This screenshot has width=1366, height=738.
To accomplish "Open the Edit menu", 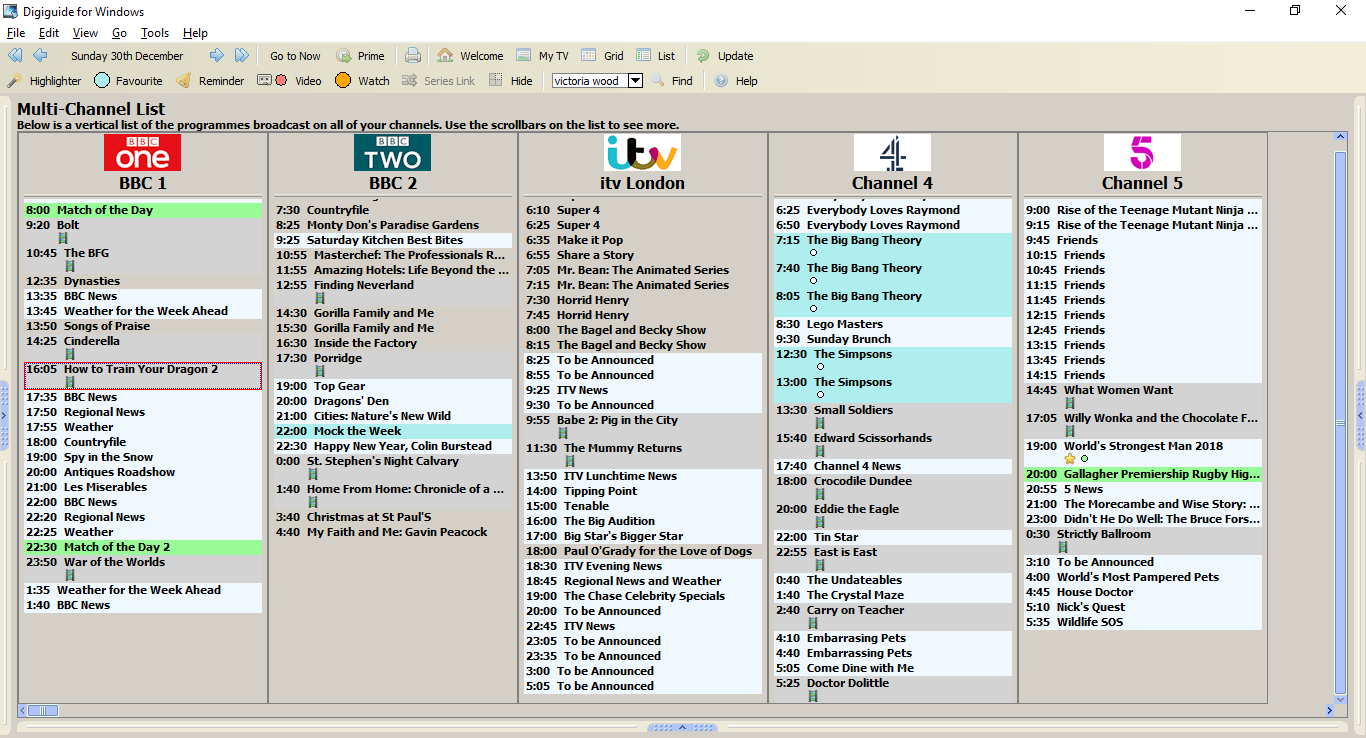I will coord(49,33).
